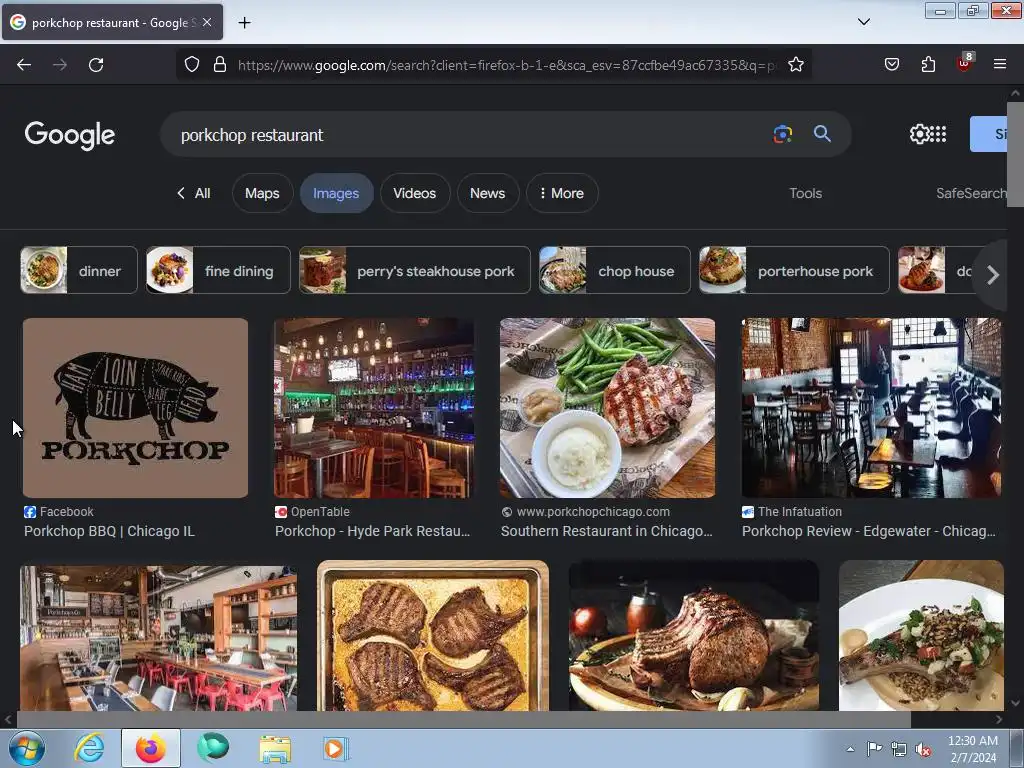Open Porkchop - Hyde Park Restaurant link
This screenshot has width=1024, height=768.
pos(372,531)
